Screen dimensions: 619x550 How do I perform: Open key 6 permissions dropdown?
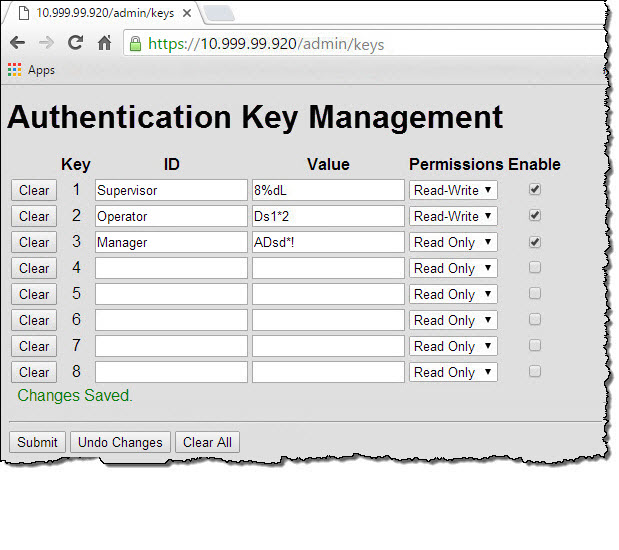453,320
